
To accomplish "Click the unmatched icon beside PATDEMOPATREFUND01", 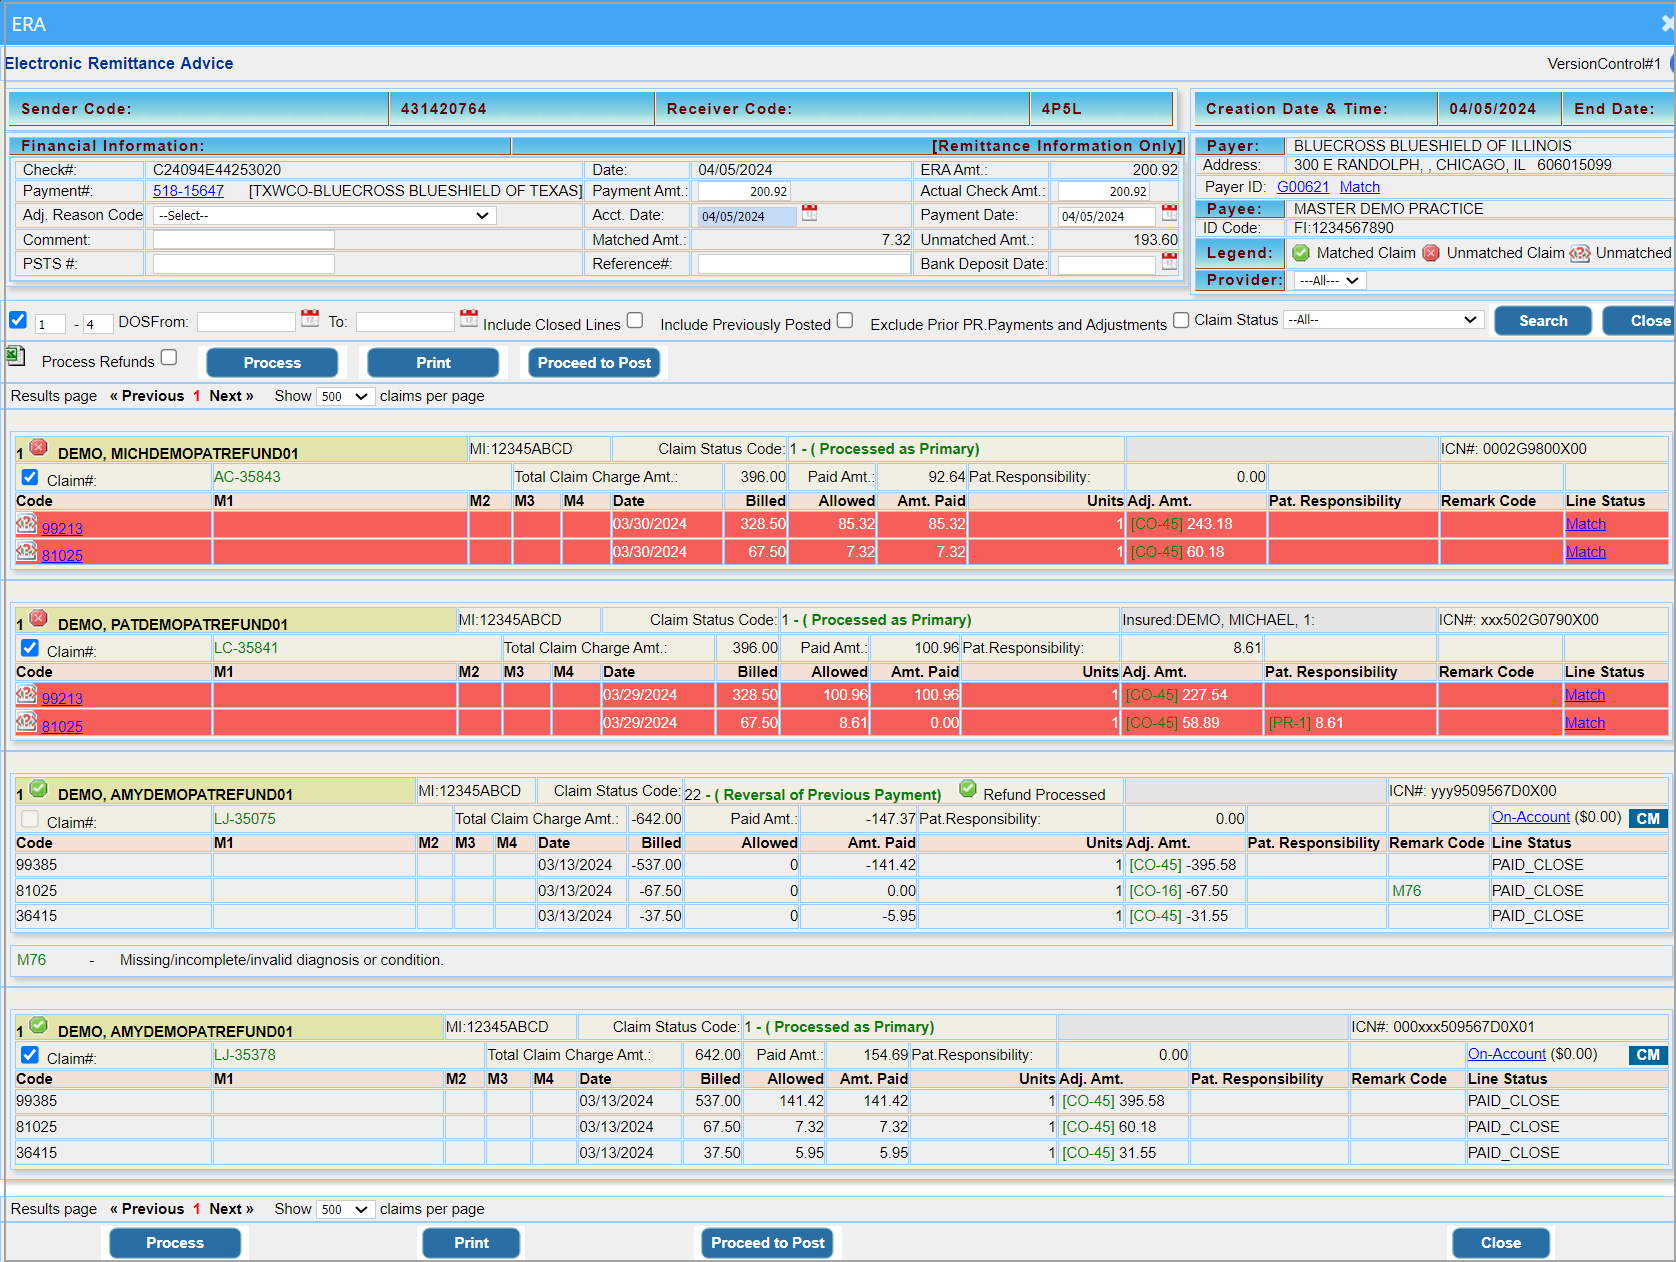I will point(38,619).
